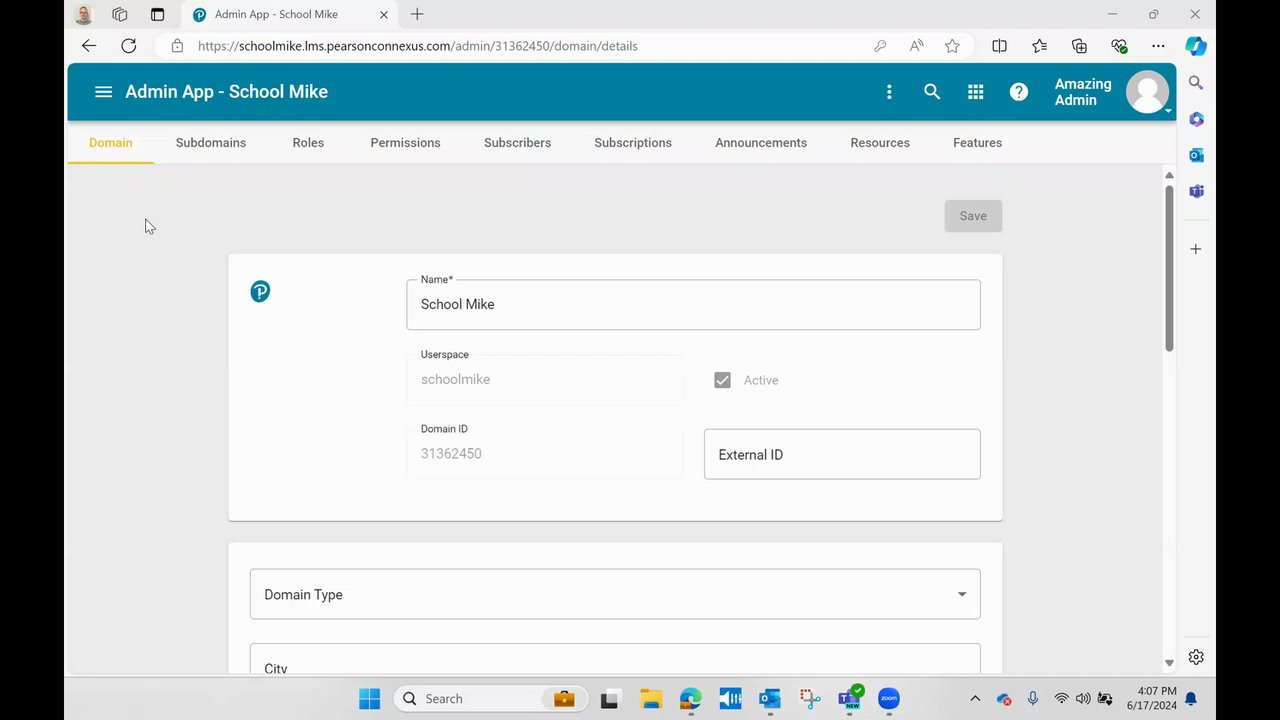
Task: Open Microsoft Teams from taskbar
Action: [x=849, y=699]
